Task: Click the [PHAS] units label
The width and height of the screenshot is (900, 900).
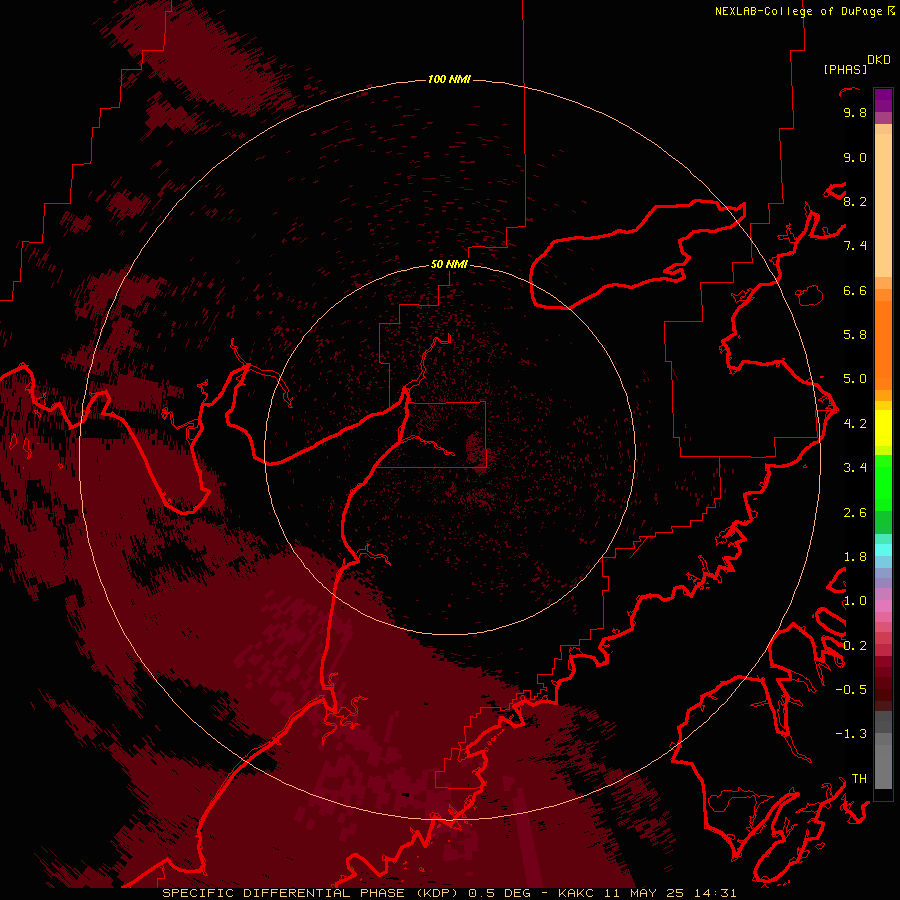Action: pyautogui.click(x=845, y=70)
